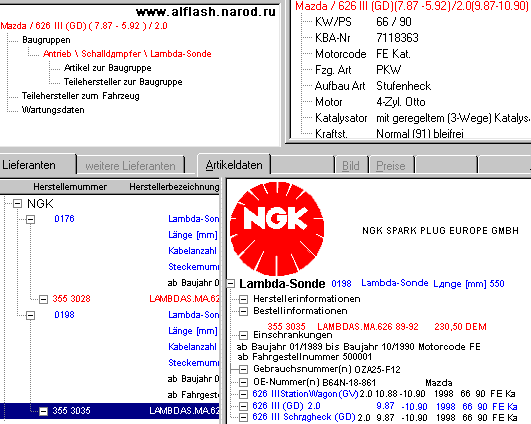Collapse the 0198 article node
531x424 pixels.
coord(30,315)
